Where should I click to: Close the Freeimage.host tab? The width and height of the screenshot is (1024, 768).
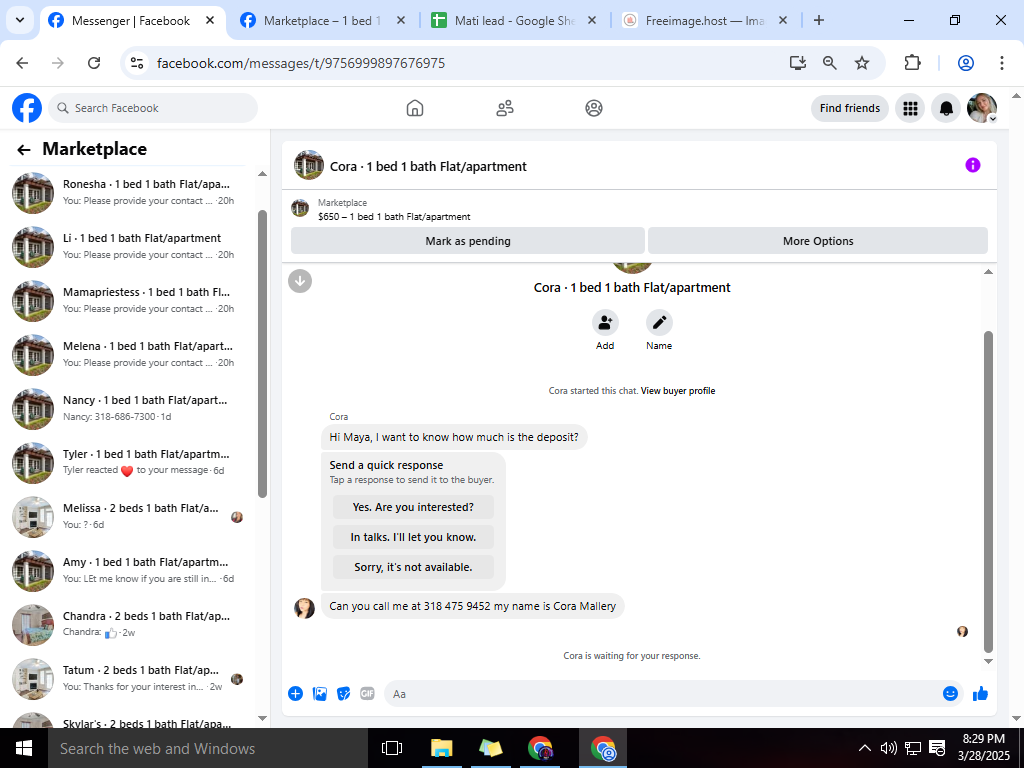click(x=783, y=20)
